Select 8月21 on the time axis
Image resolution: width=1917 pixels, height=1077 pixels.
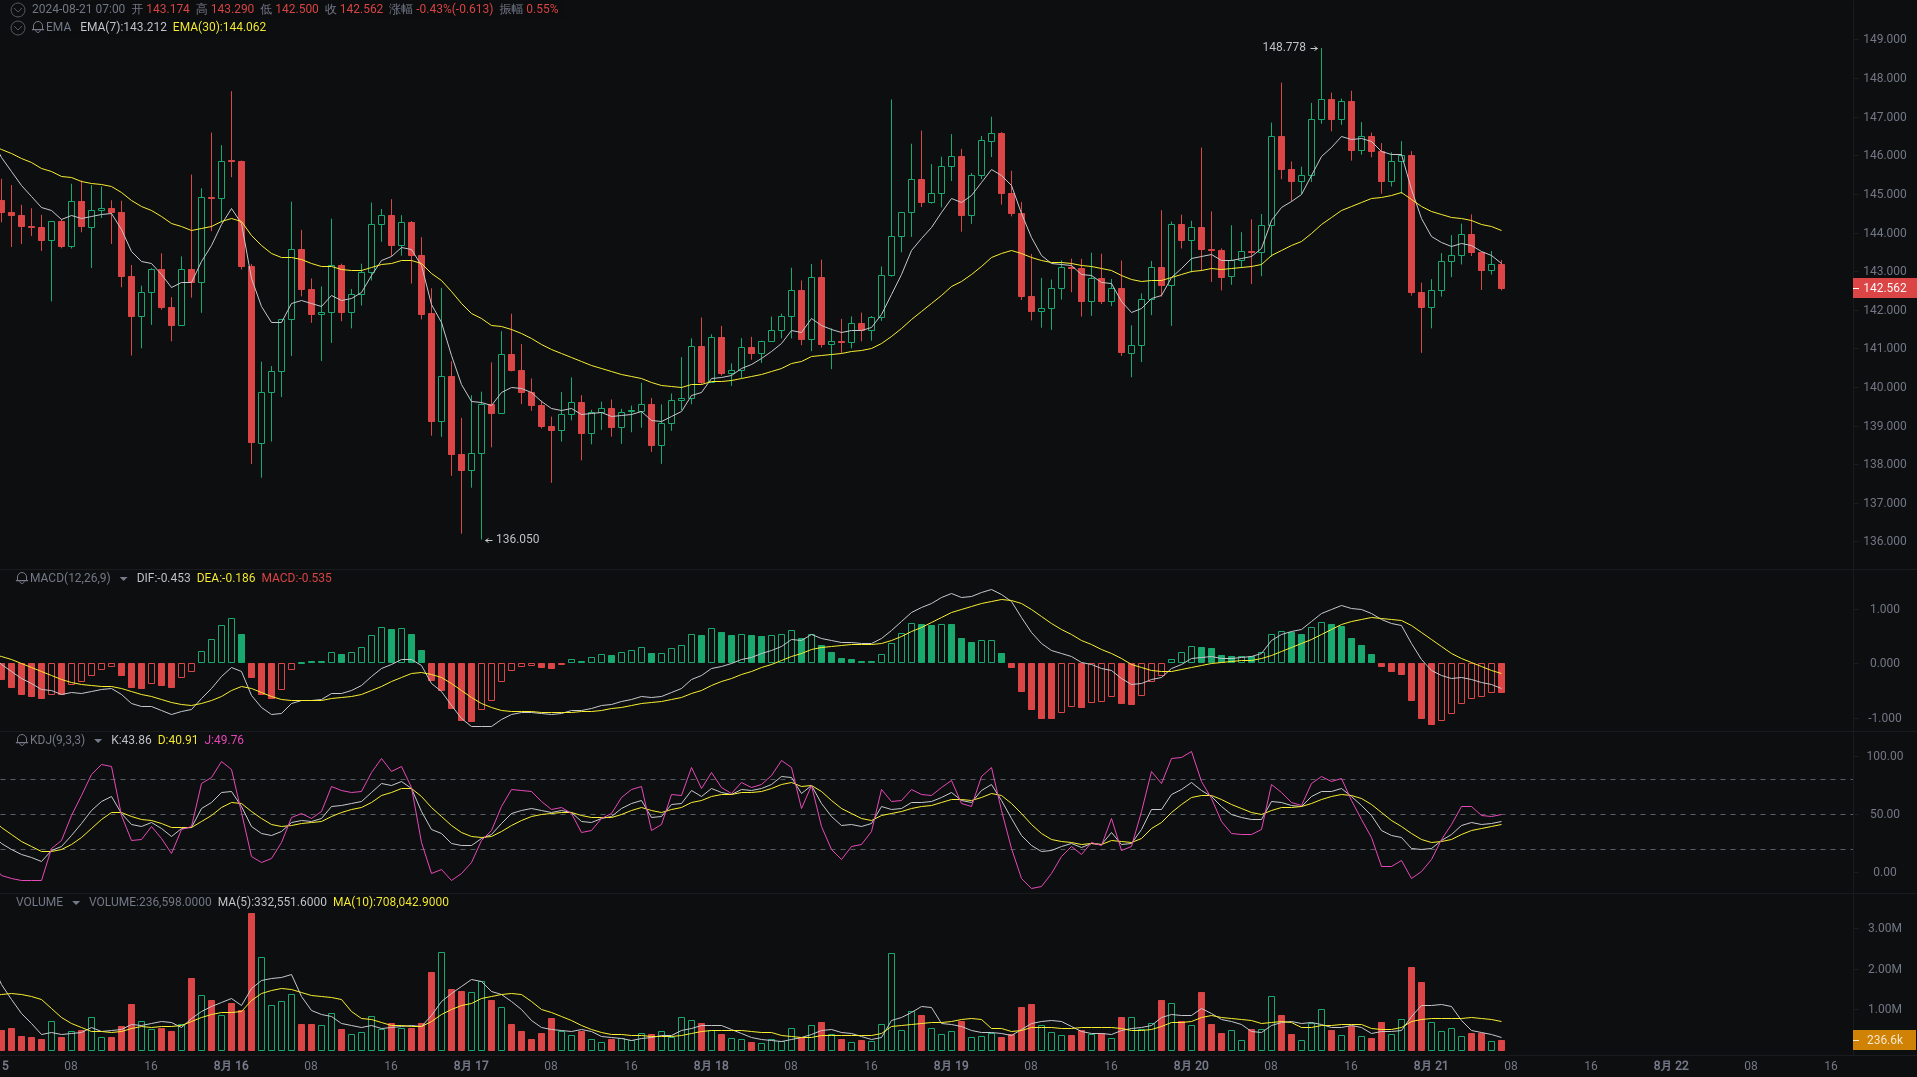(x=1430, y=1066)
